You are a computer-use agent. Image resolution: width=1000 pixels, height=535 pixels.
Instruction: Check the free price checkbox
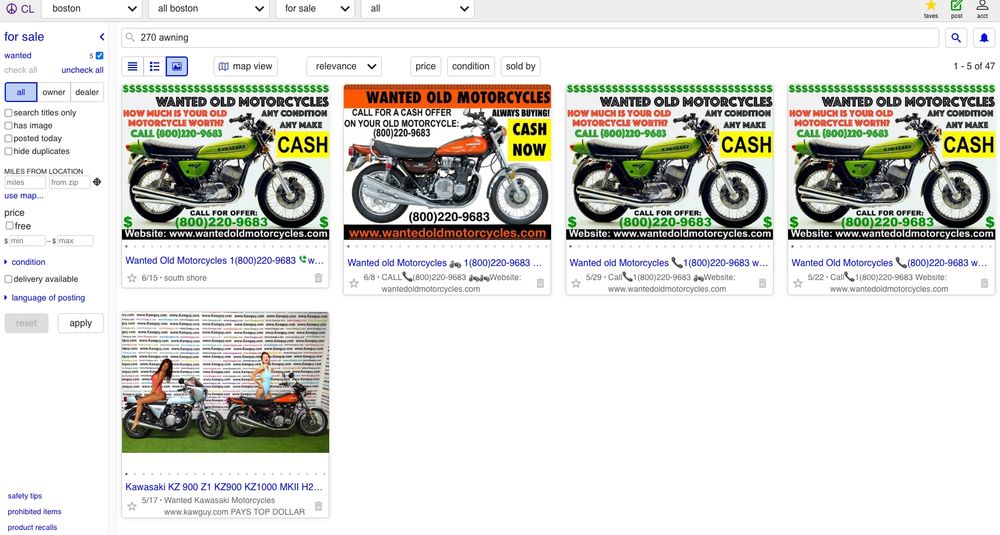(x=10, y=226)
